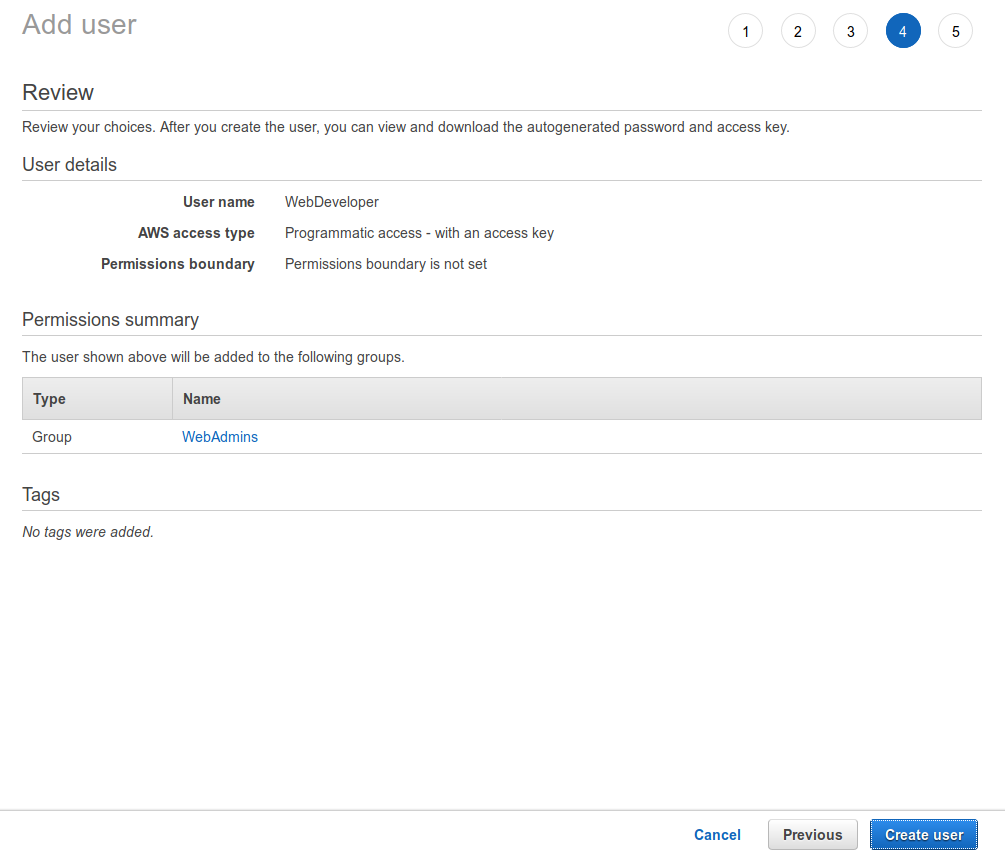Screen dimensions: 1005x856
Task: Open the WebAdmins group link
Action: coord(220,437)
